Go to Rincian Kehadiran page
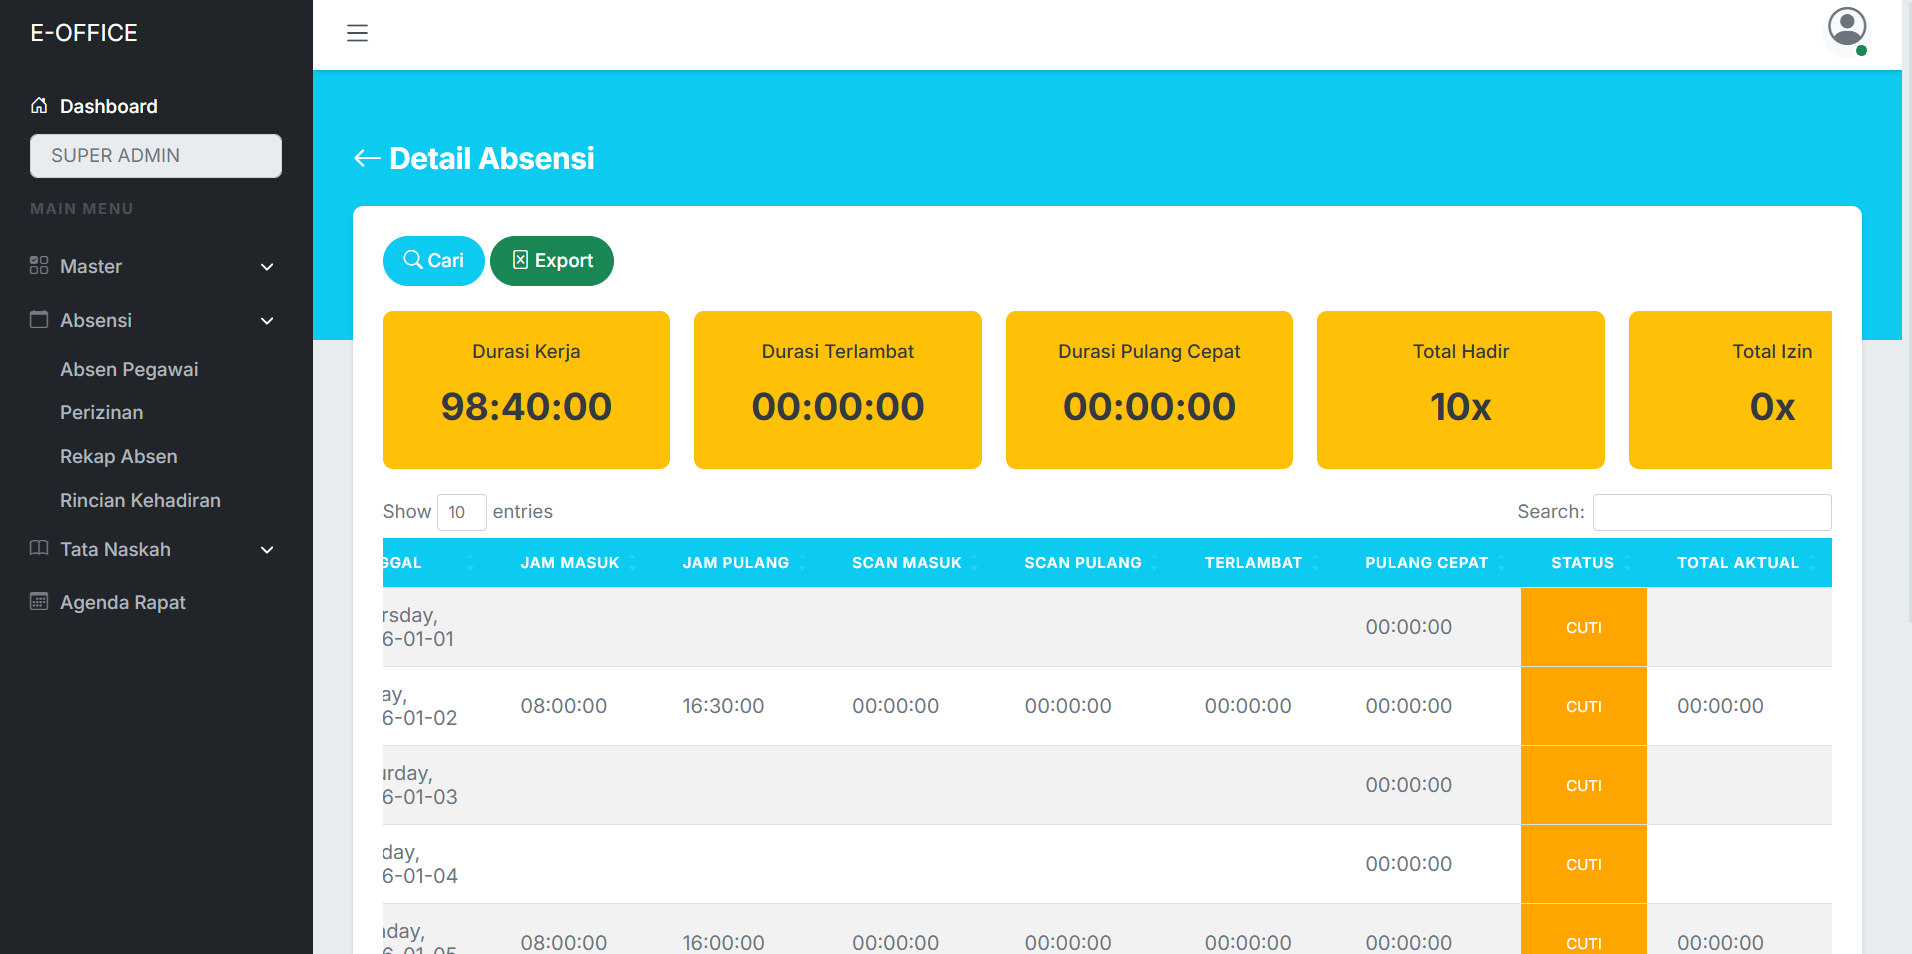Screen dimensions: 1912x954 click(140, 500)
